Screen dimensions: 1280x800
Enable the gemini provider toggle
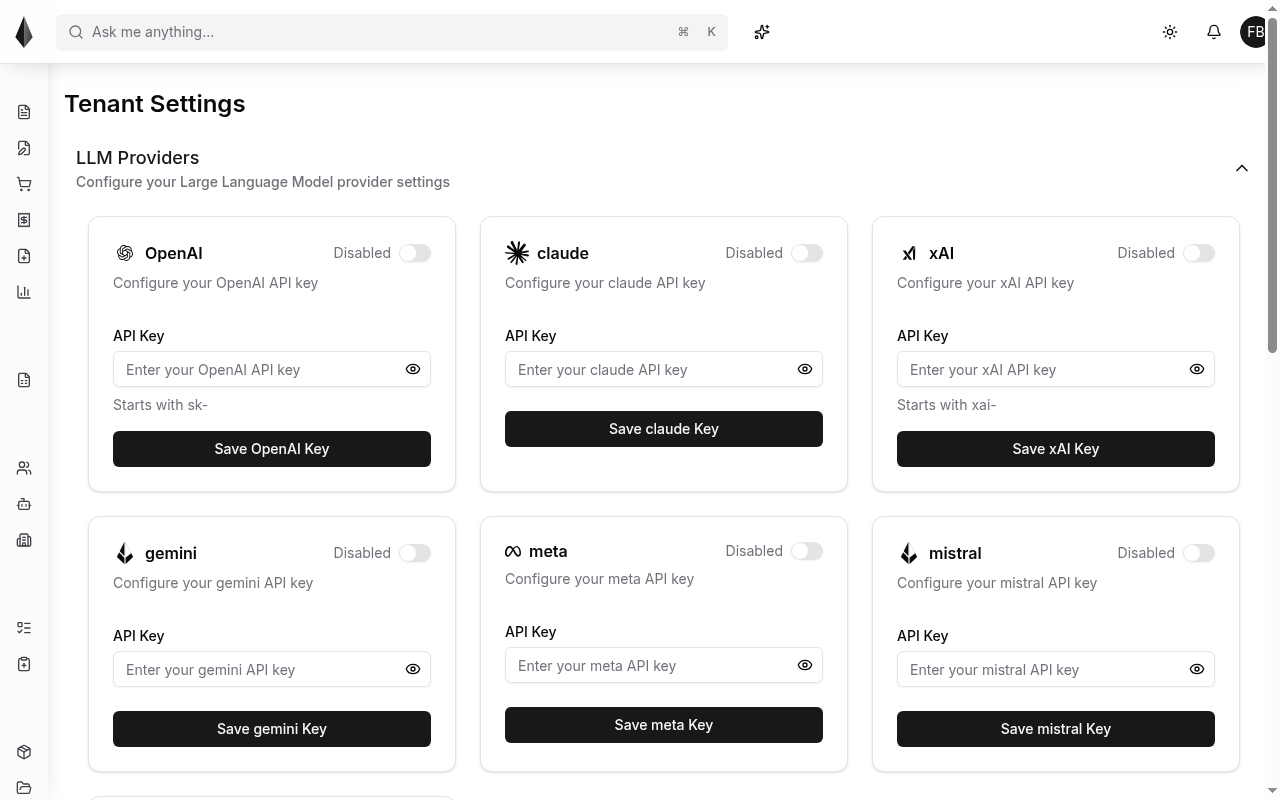pos(415,553)
